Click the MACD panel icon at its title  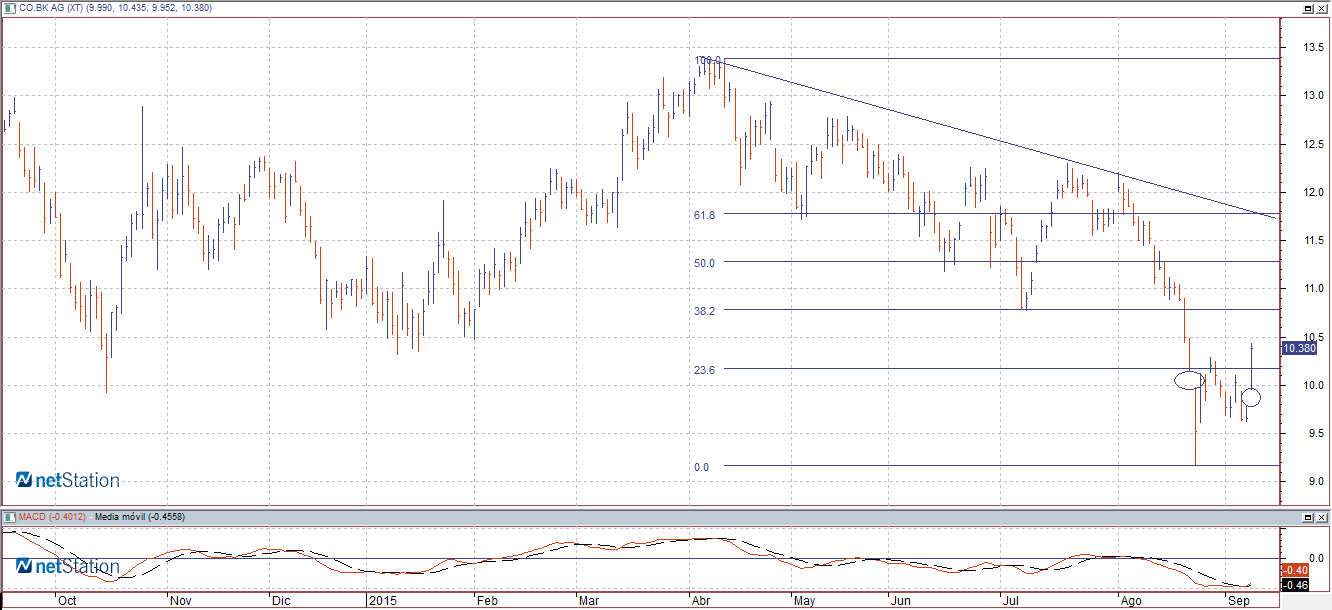(x=9, y=517)
